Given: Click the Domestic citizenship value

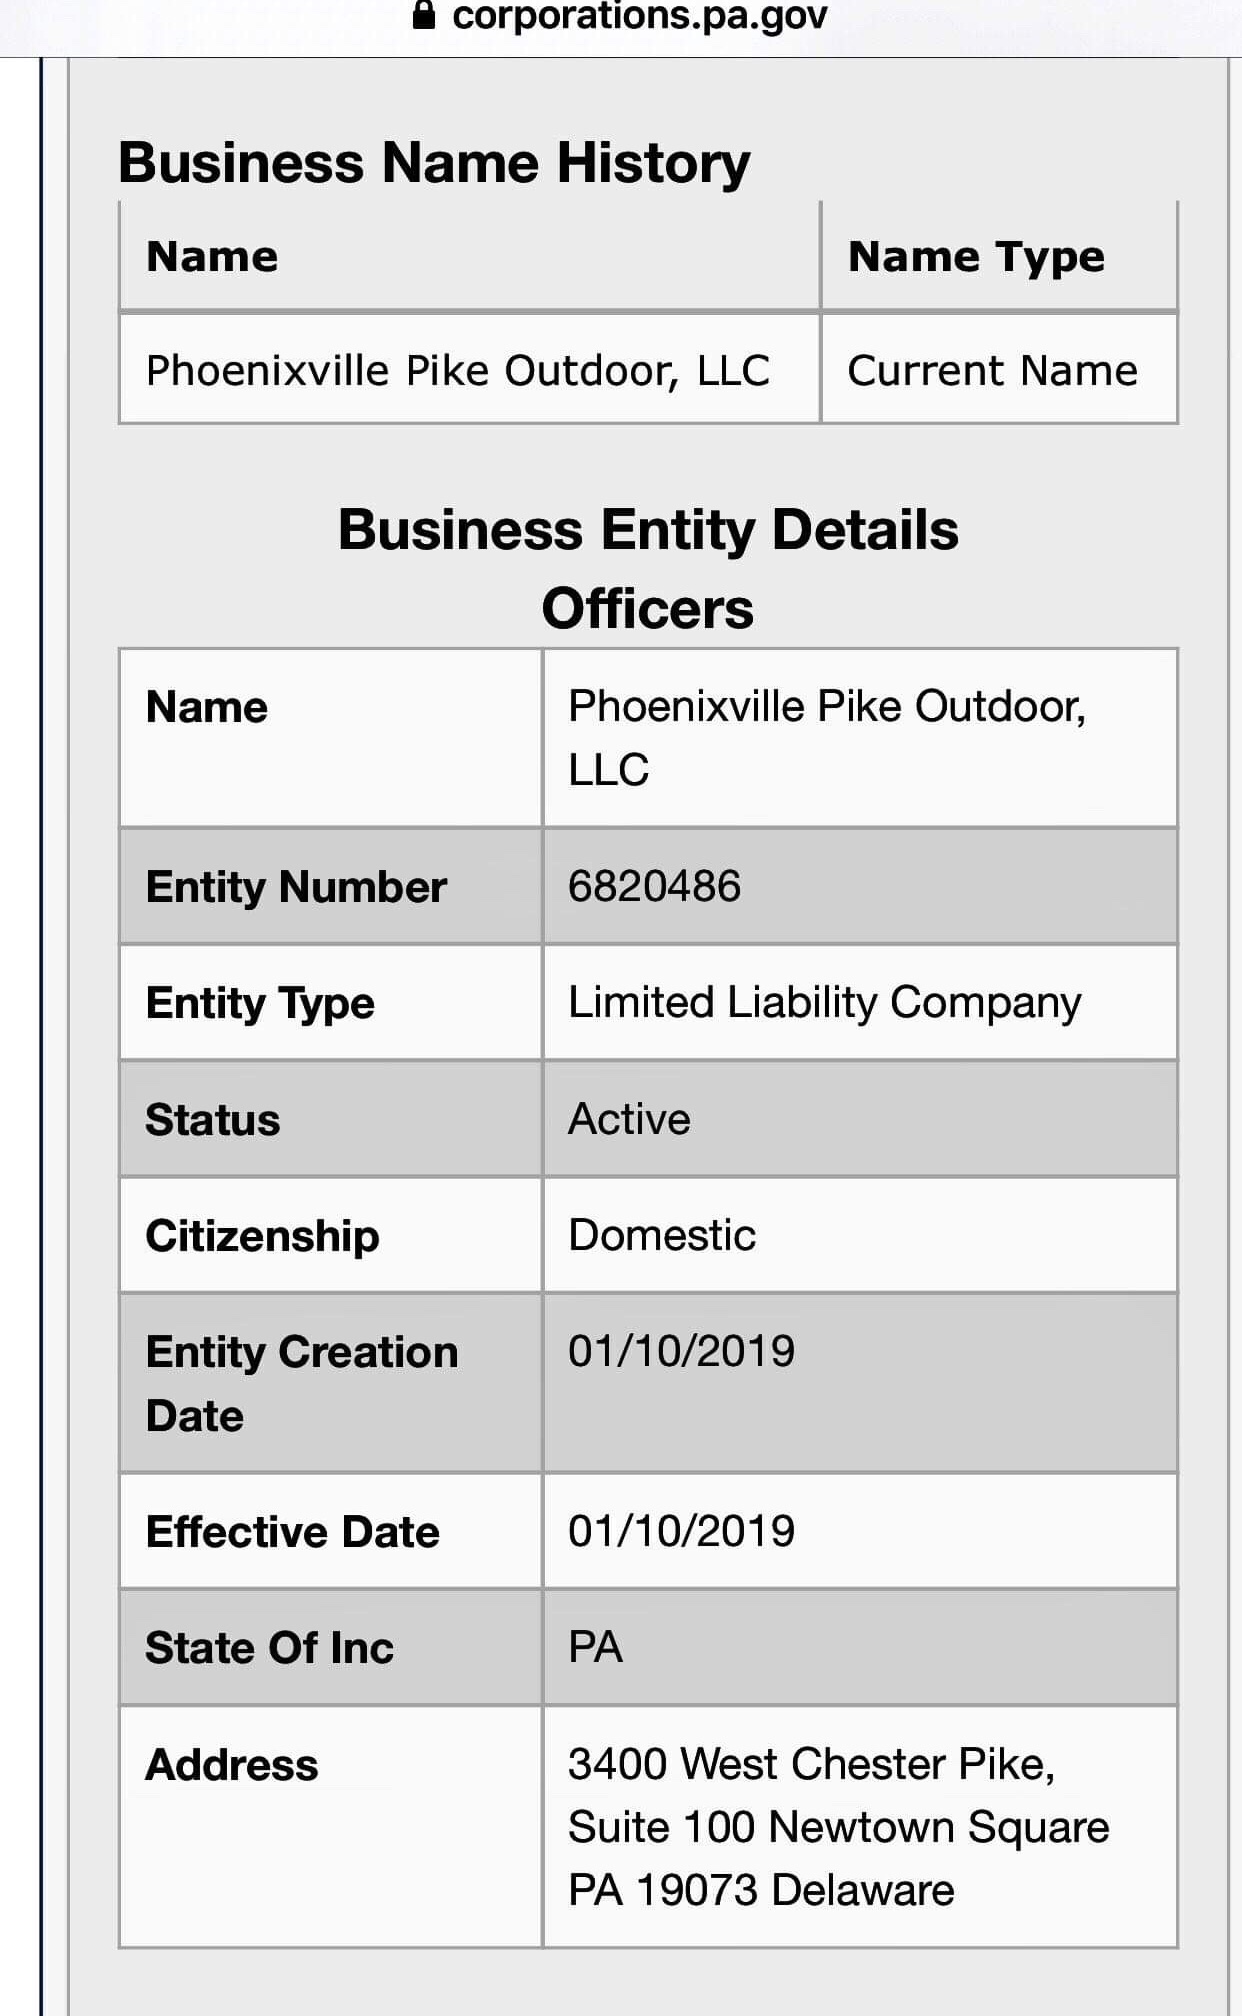Looking at the screenshot, I should point(662,1235).
